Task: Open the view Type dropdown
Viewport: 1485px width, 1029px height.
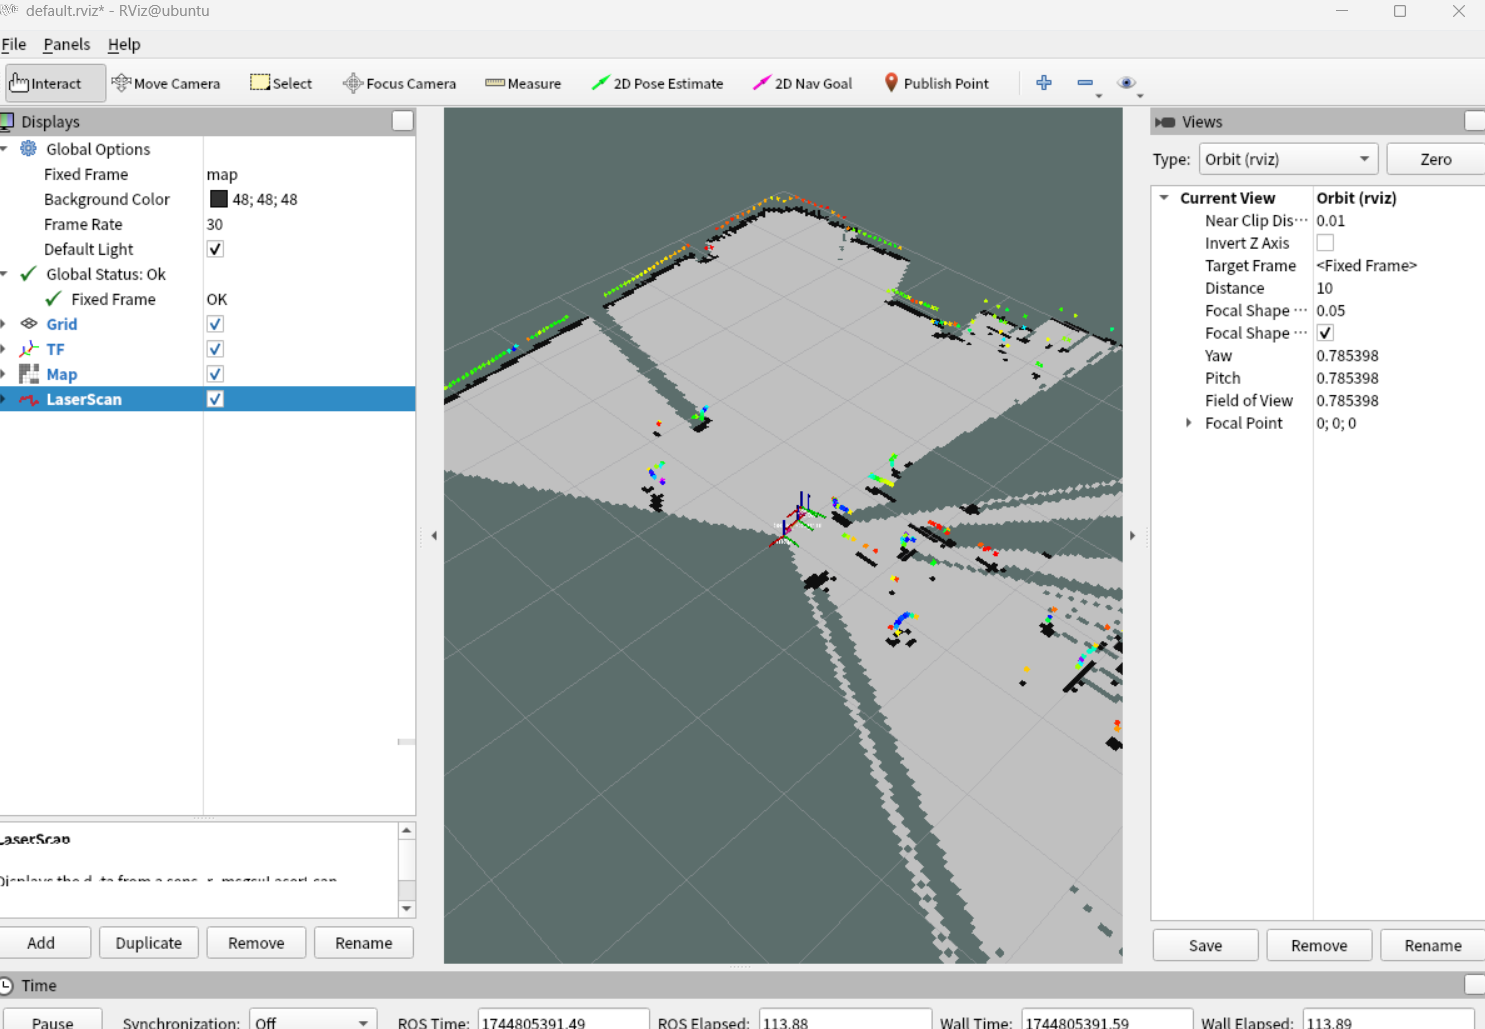Action: pos(1288,159)
